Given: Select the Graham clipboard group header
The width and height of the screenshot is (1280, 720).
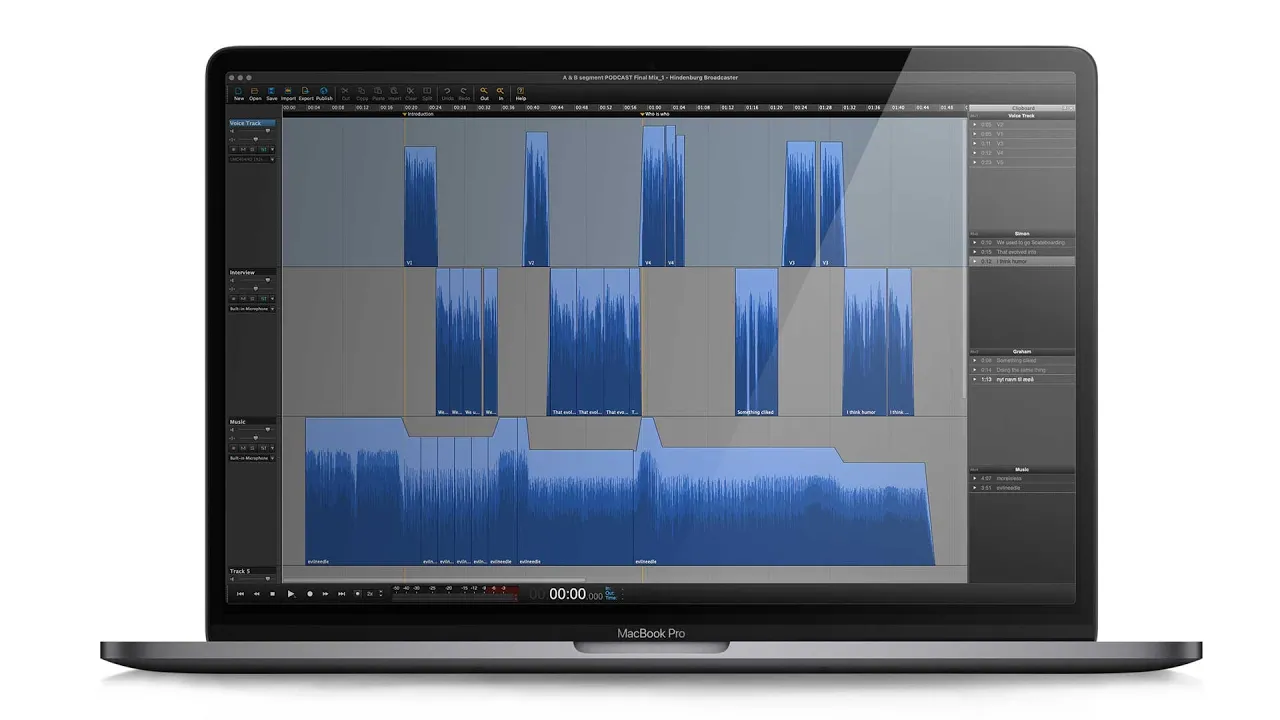Looking at the screenshot, I should click(1022, 351).
